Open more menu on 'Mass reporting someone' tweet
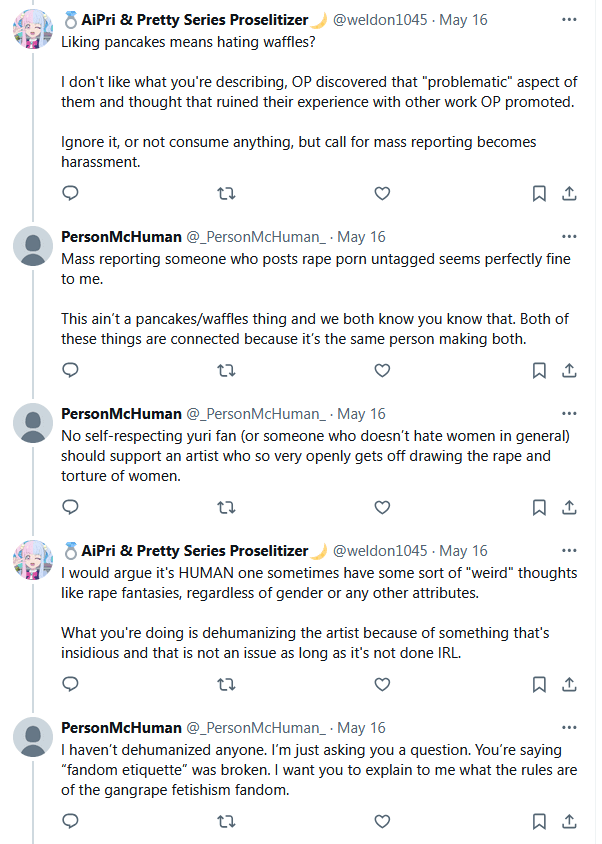Image resolution: width=602 pixels, height=844 pixels. (x=569, y=237)
